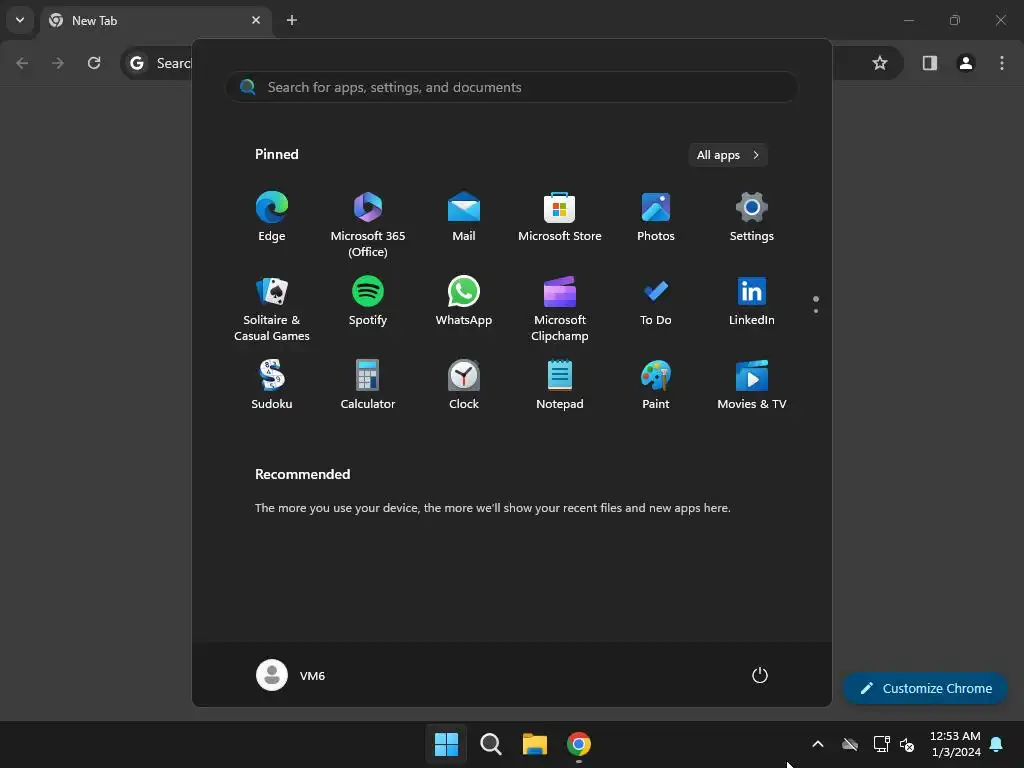Open Microsoft Store
The image size is (1024, 768).
[560, 217]
